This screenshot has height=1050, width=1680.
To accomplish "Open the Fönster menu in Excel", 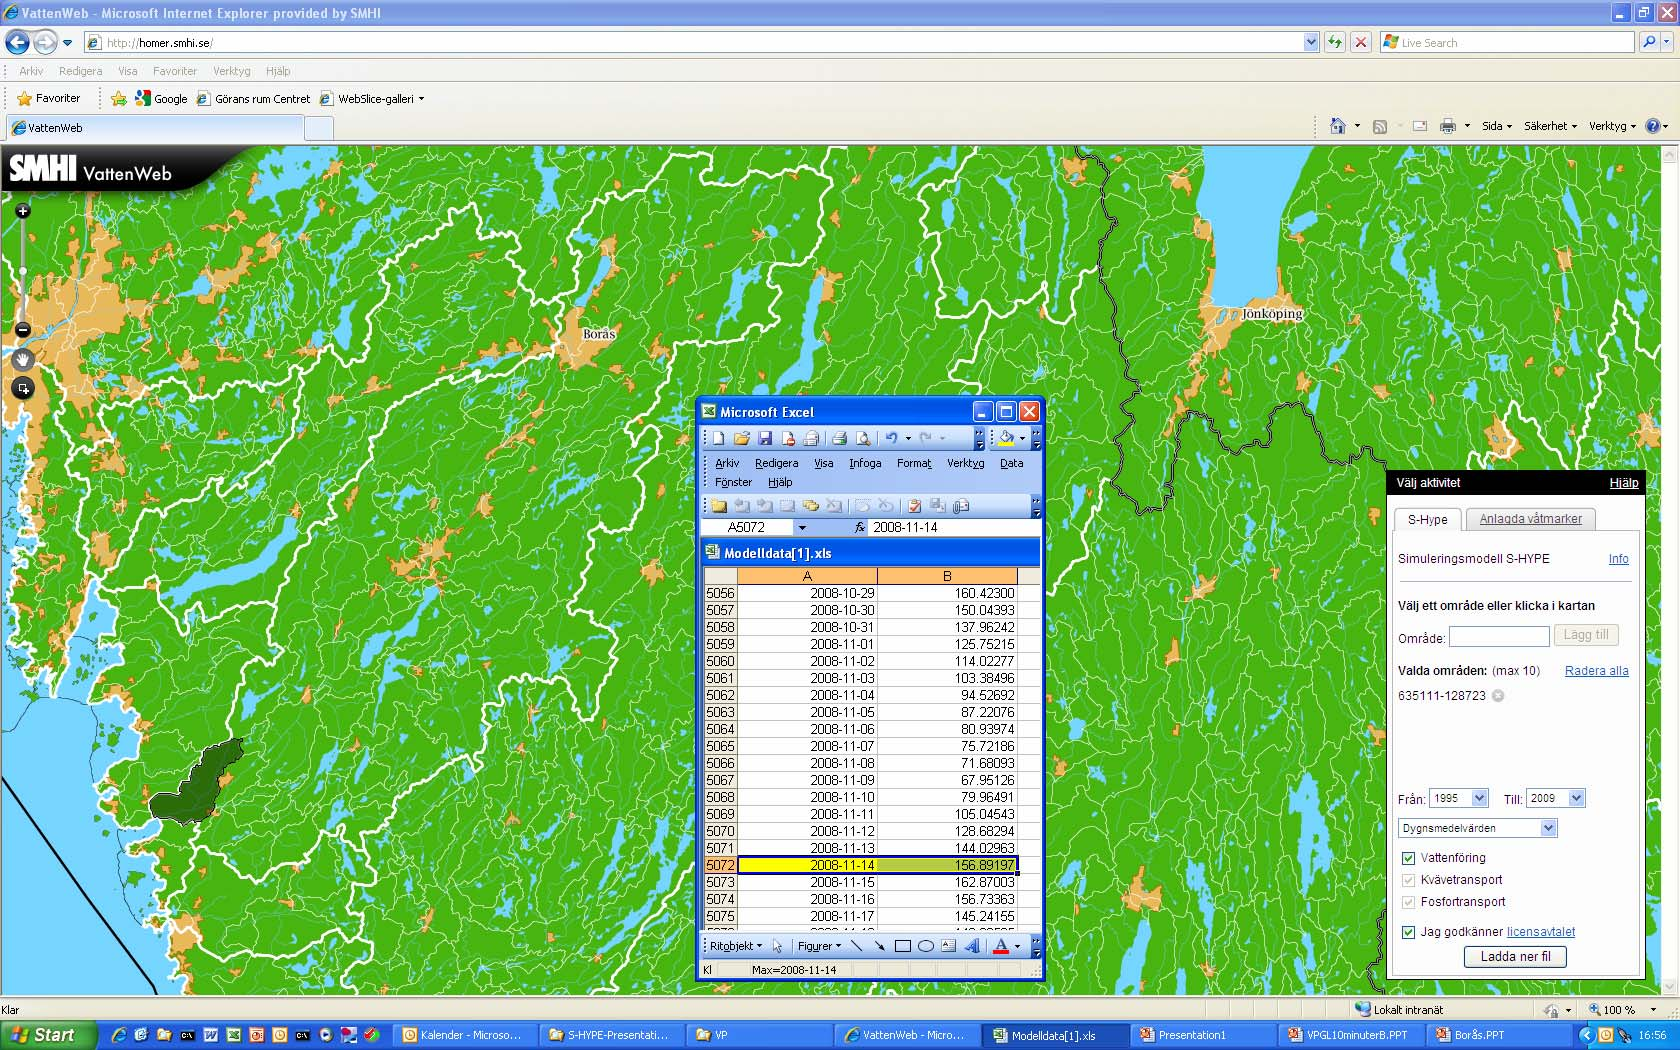I will coord(733,482).
